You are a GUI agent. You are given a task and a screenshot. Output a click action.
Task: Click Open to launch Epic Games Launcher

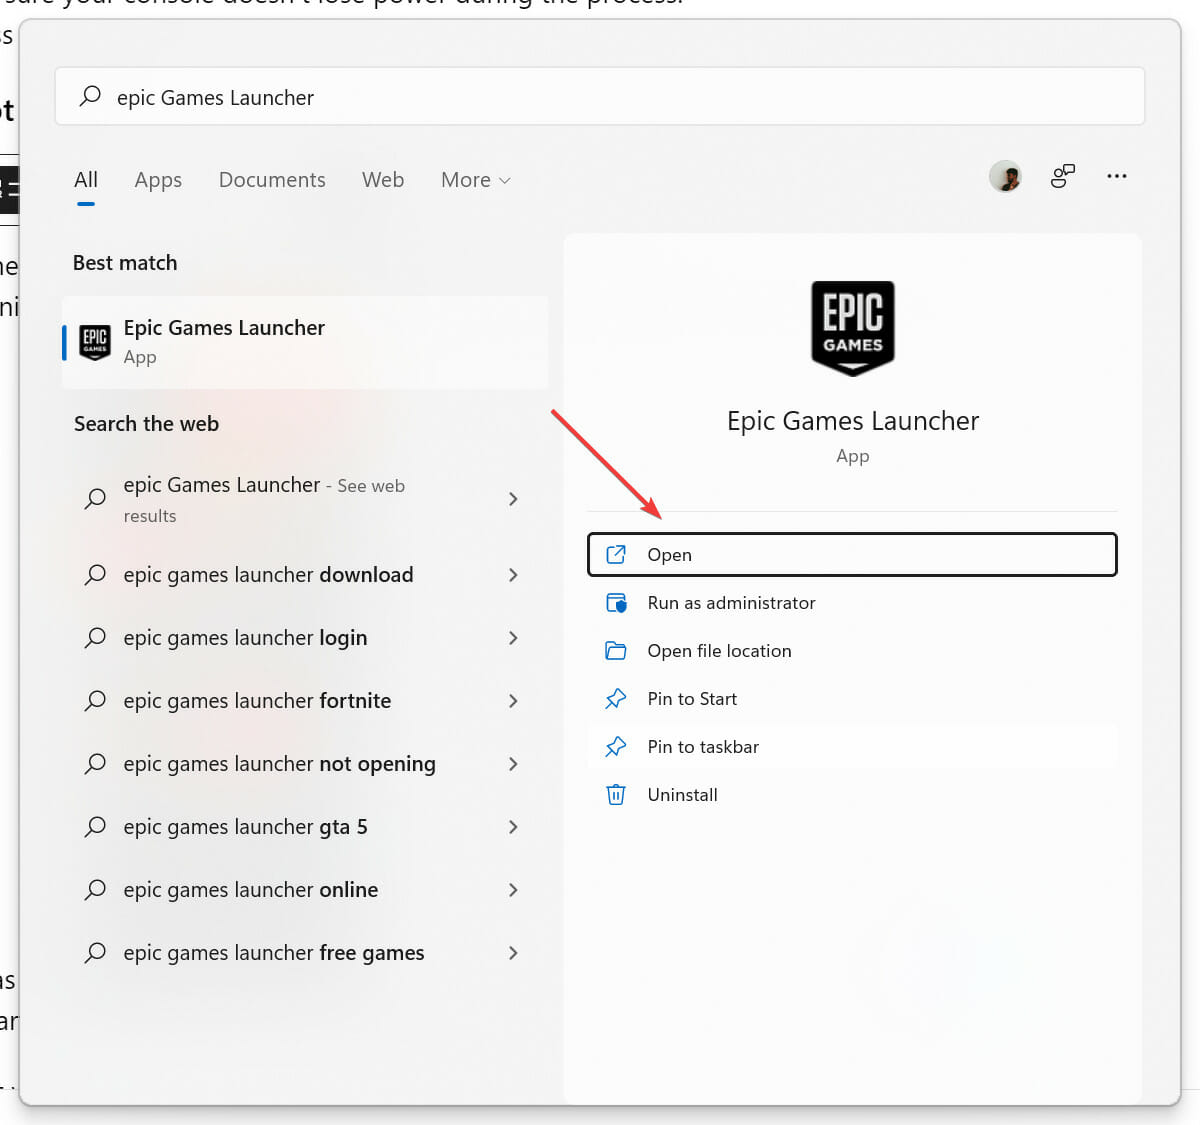[852, 555]
